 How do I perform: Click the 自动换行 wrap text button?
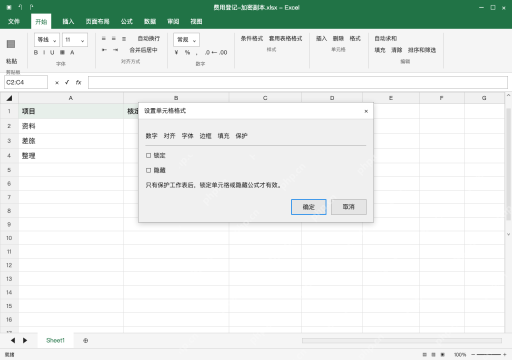pos(149,39)
